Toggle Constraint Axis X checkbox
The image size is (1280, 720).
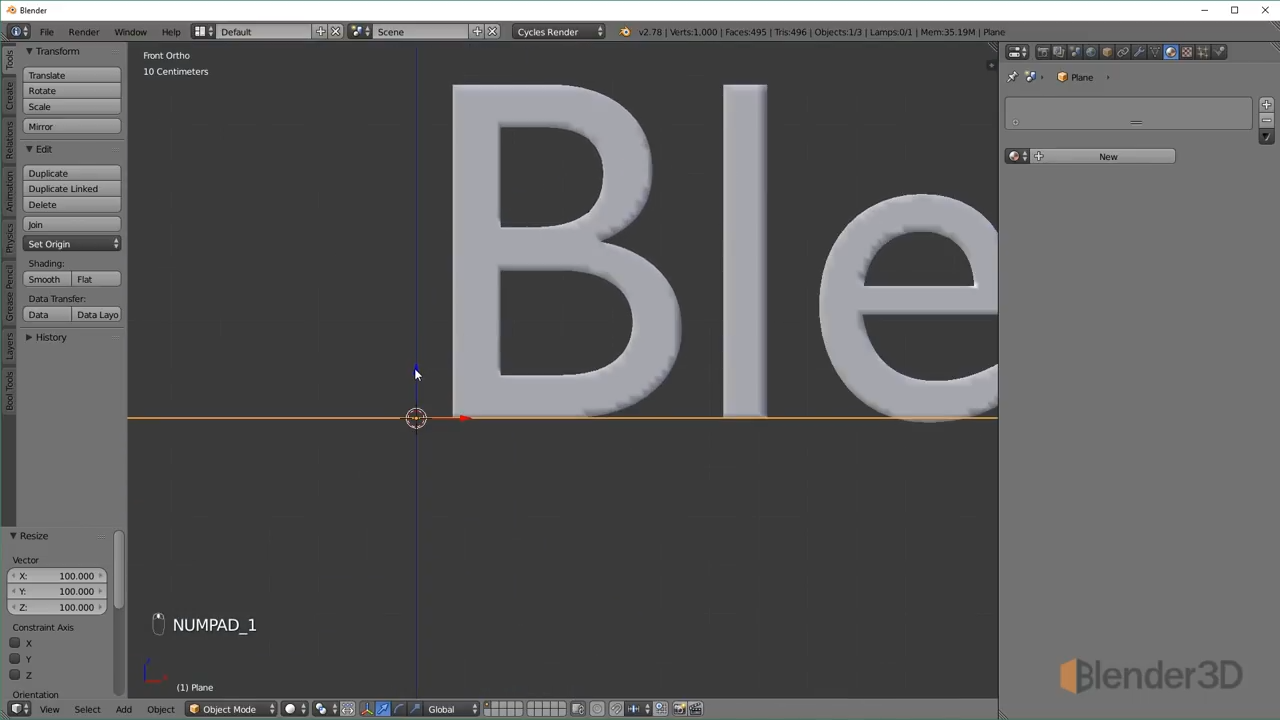tap(15, 643)
